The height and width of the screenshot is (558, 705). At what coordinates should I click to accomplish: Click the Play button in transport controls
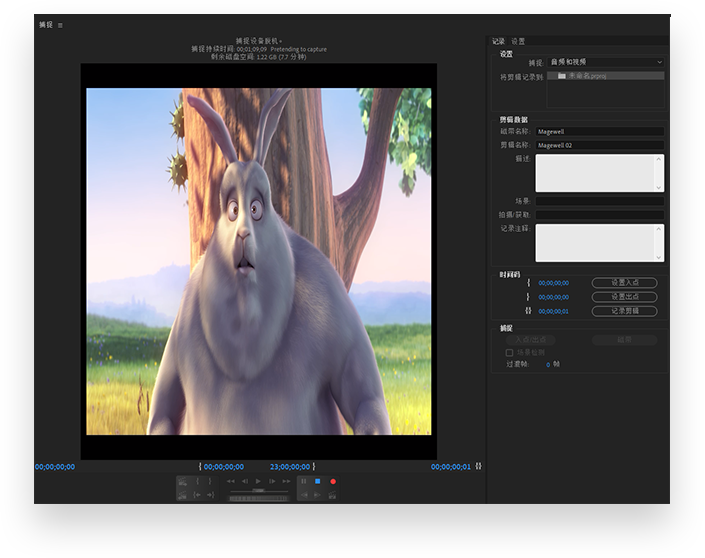click(x=258, y=481)
